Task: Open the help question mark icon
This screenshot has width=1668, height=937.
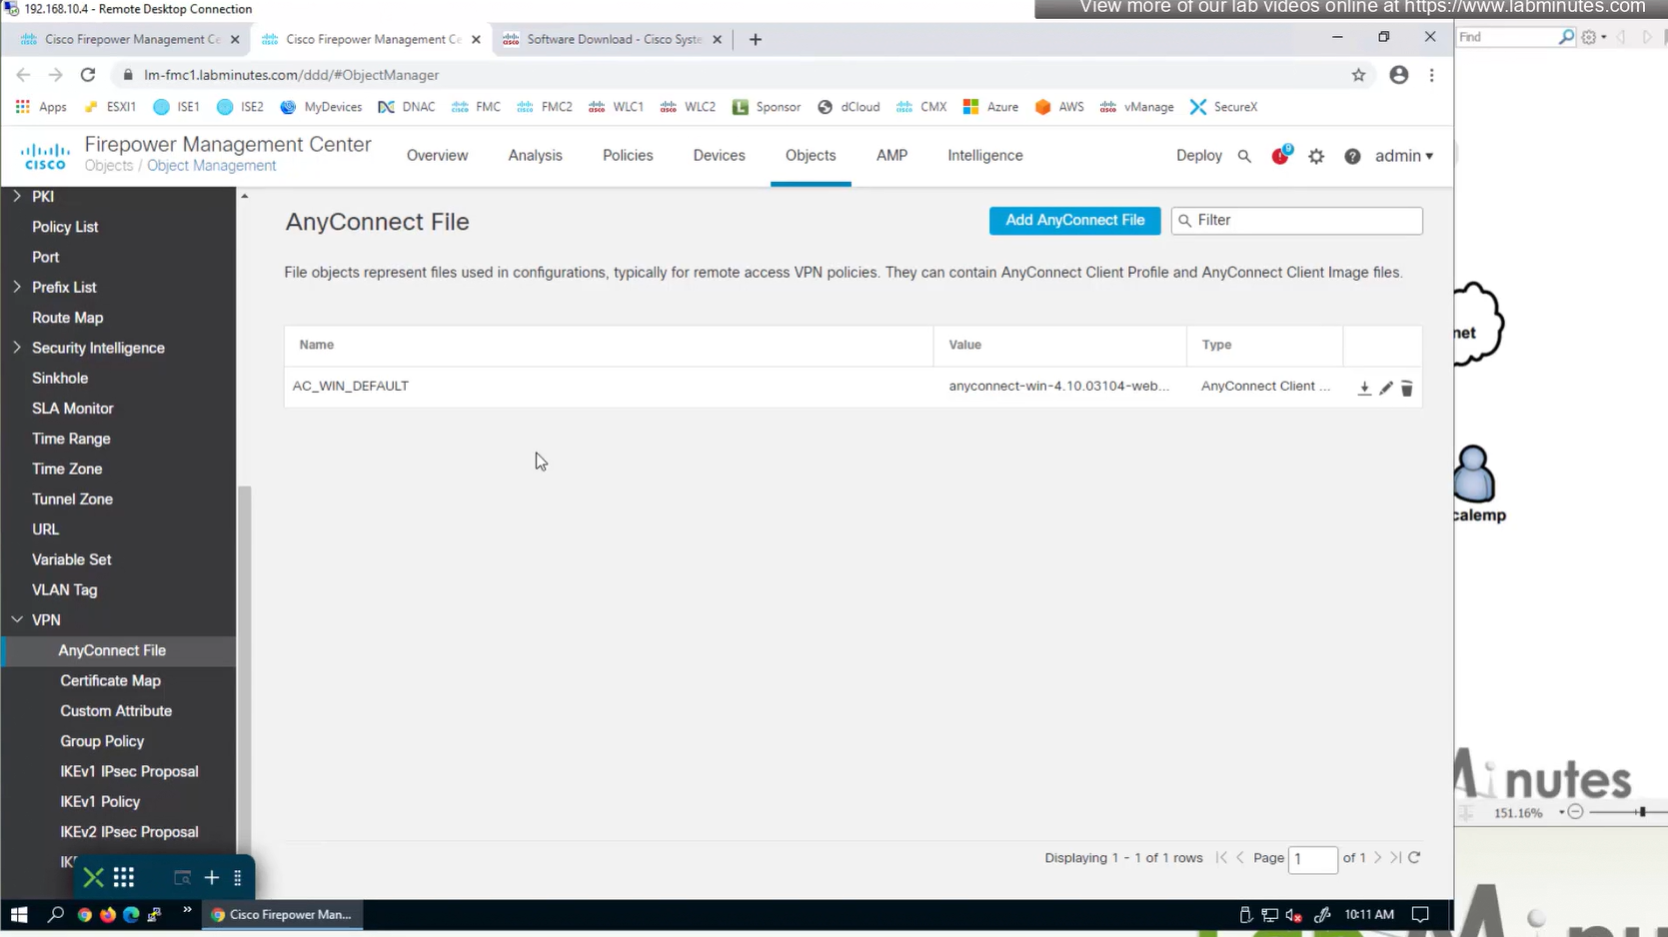Action: coord(1352,156)
